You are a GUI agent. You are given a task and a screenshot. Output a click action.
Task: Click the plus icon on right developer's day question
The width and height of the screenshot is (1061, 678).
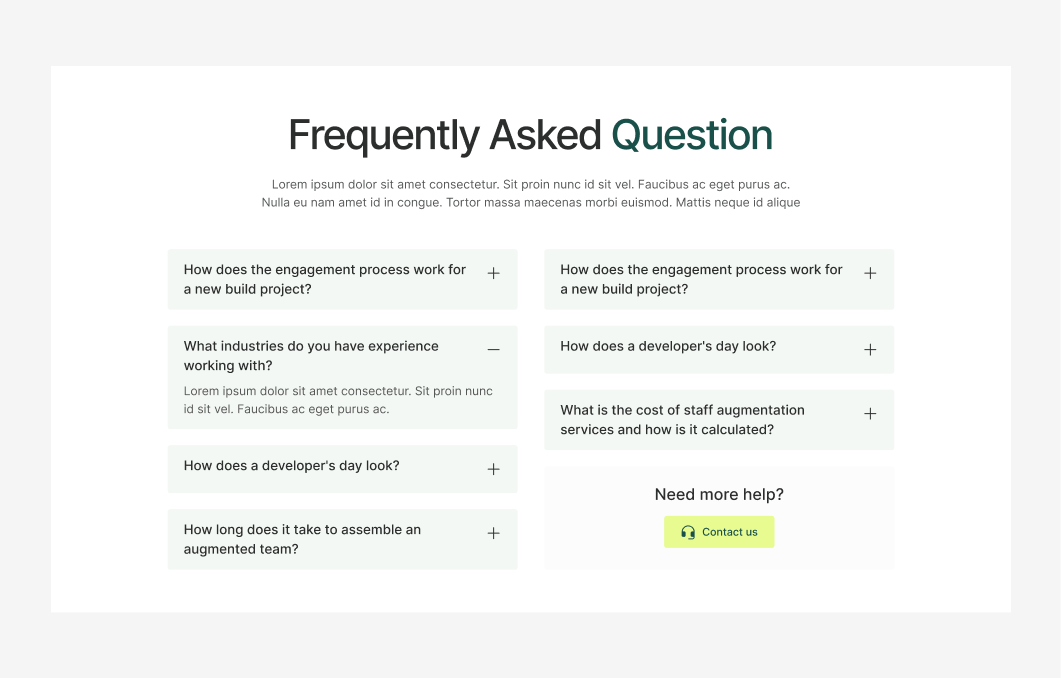click(x=870, y=350)
